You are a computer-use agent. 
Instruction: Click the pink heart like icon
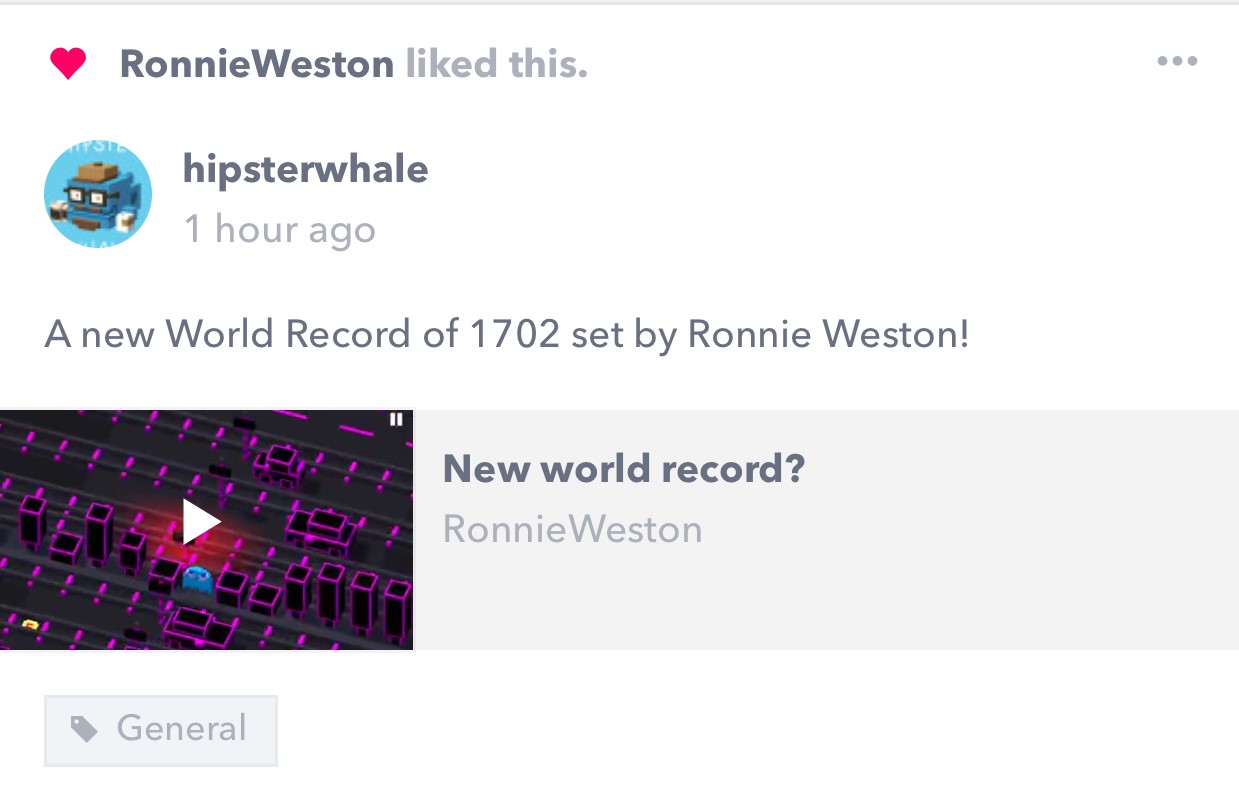click(68, 65)
